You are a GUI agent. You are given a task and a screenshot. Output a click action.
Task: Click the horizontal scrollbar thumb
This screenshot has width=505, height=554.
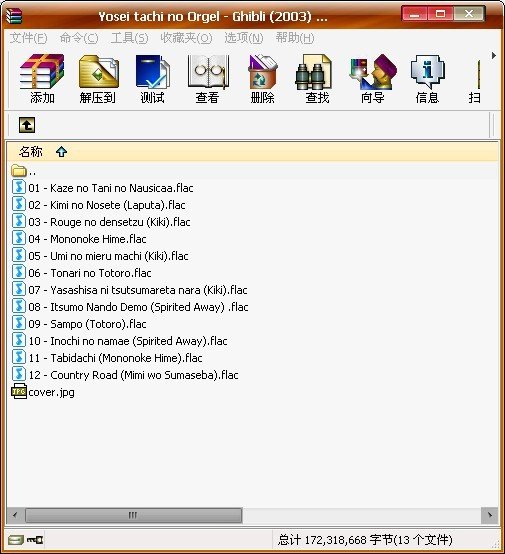[134, 515]
